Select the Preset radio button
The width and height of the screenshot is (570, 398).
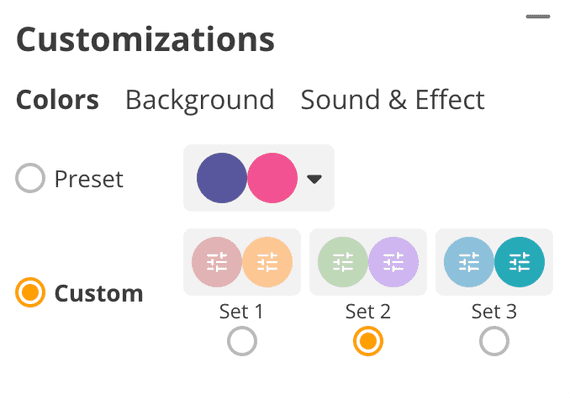[30, 178]
